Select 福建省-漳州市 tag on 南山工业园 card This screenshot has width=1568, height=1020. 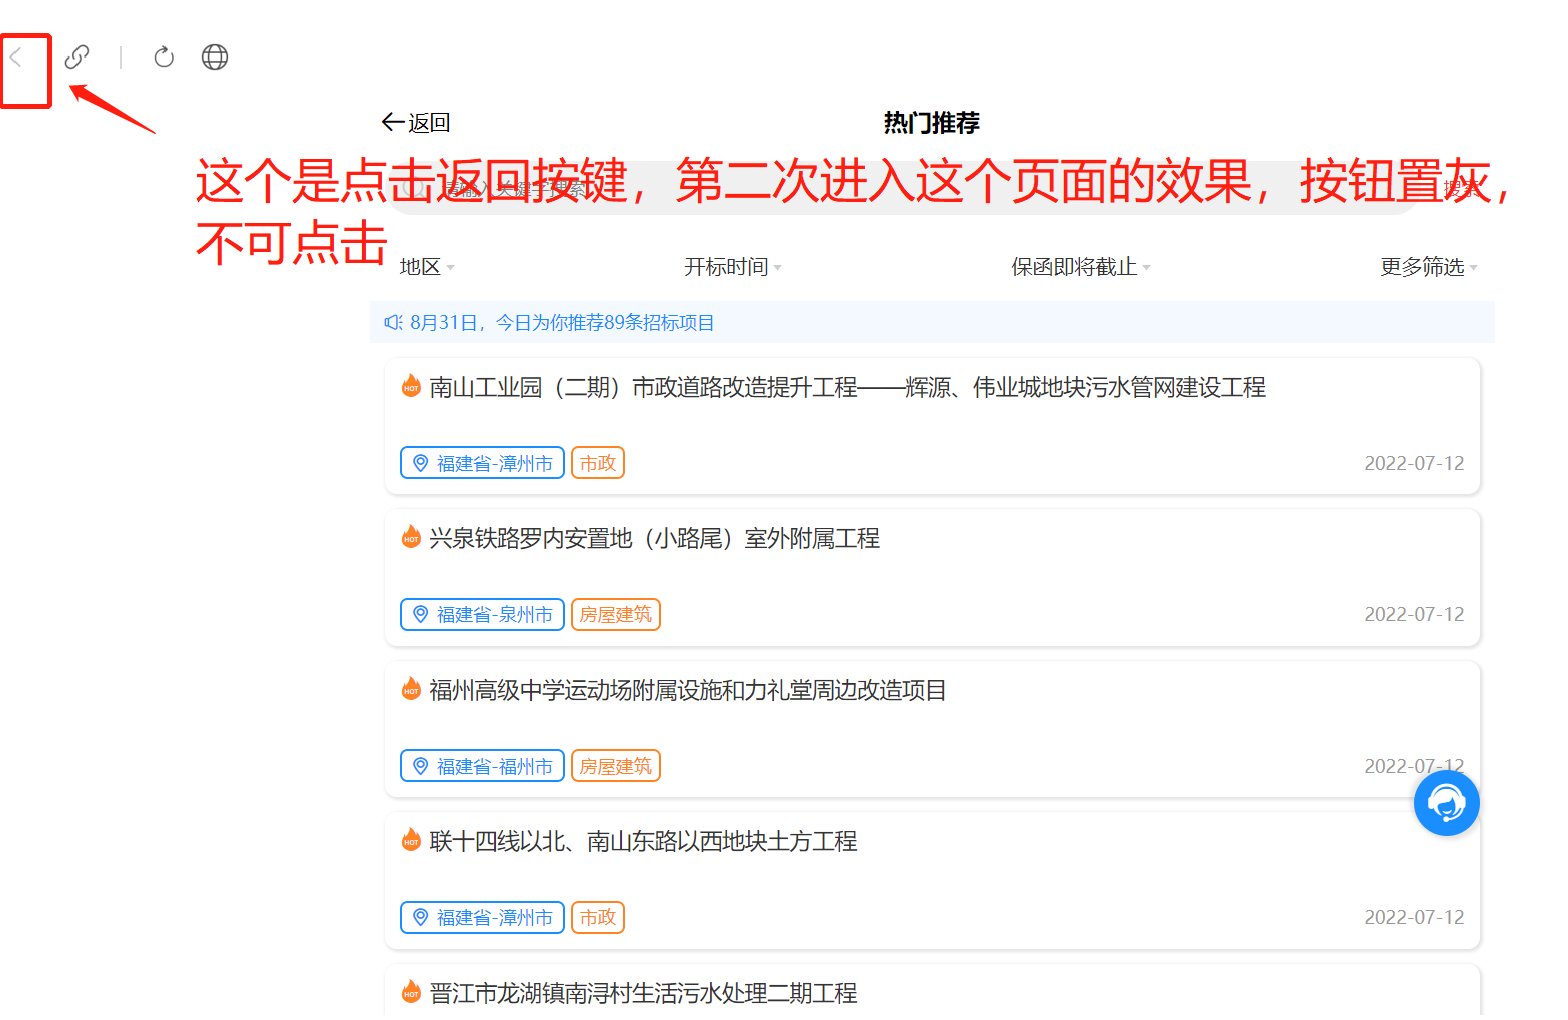pos(483,463)
